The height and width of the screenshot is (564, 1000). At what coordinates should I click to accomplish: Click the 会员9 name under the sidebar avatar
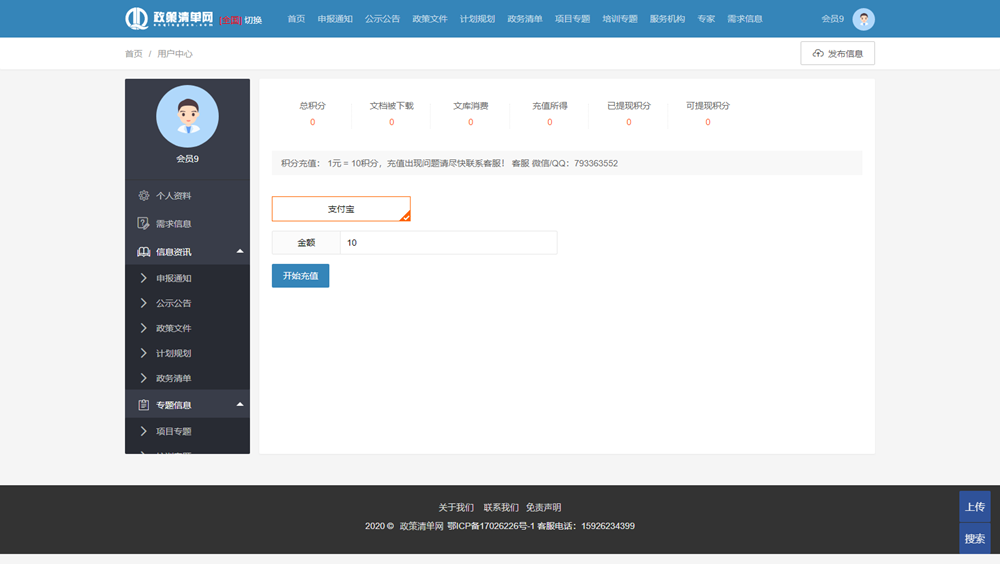188,159
